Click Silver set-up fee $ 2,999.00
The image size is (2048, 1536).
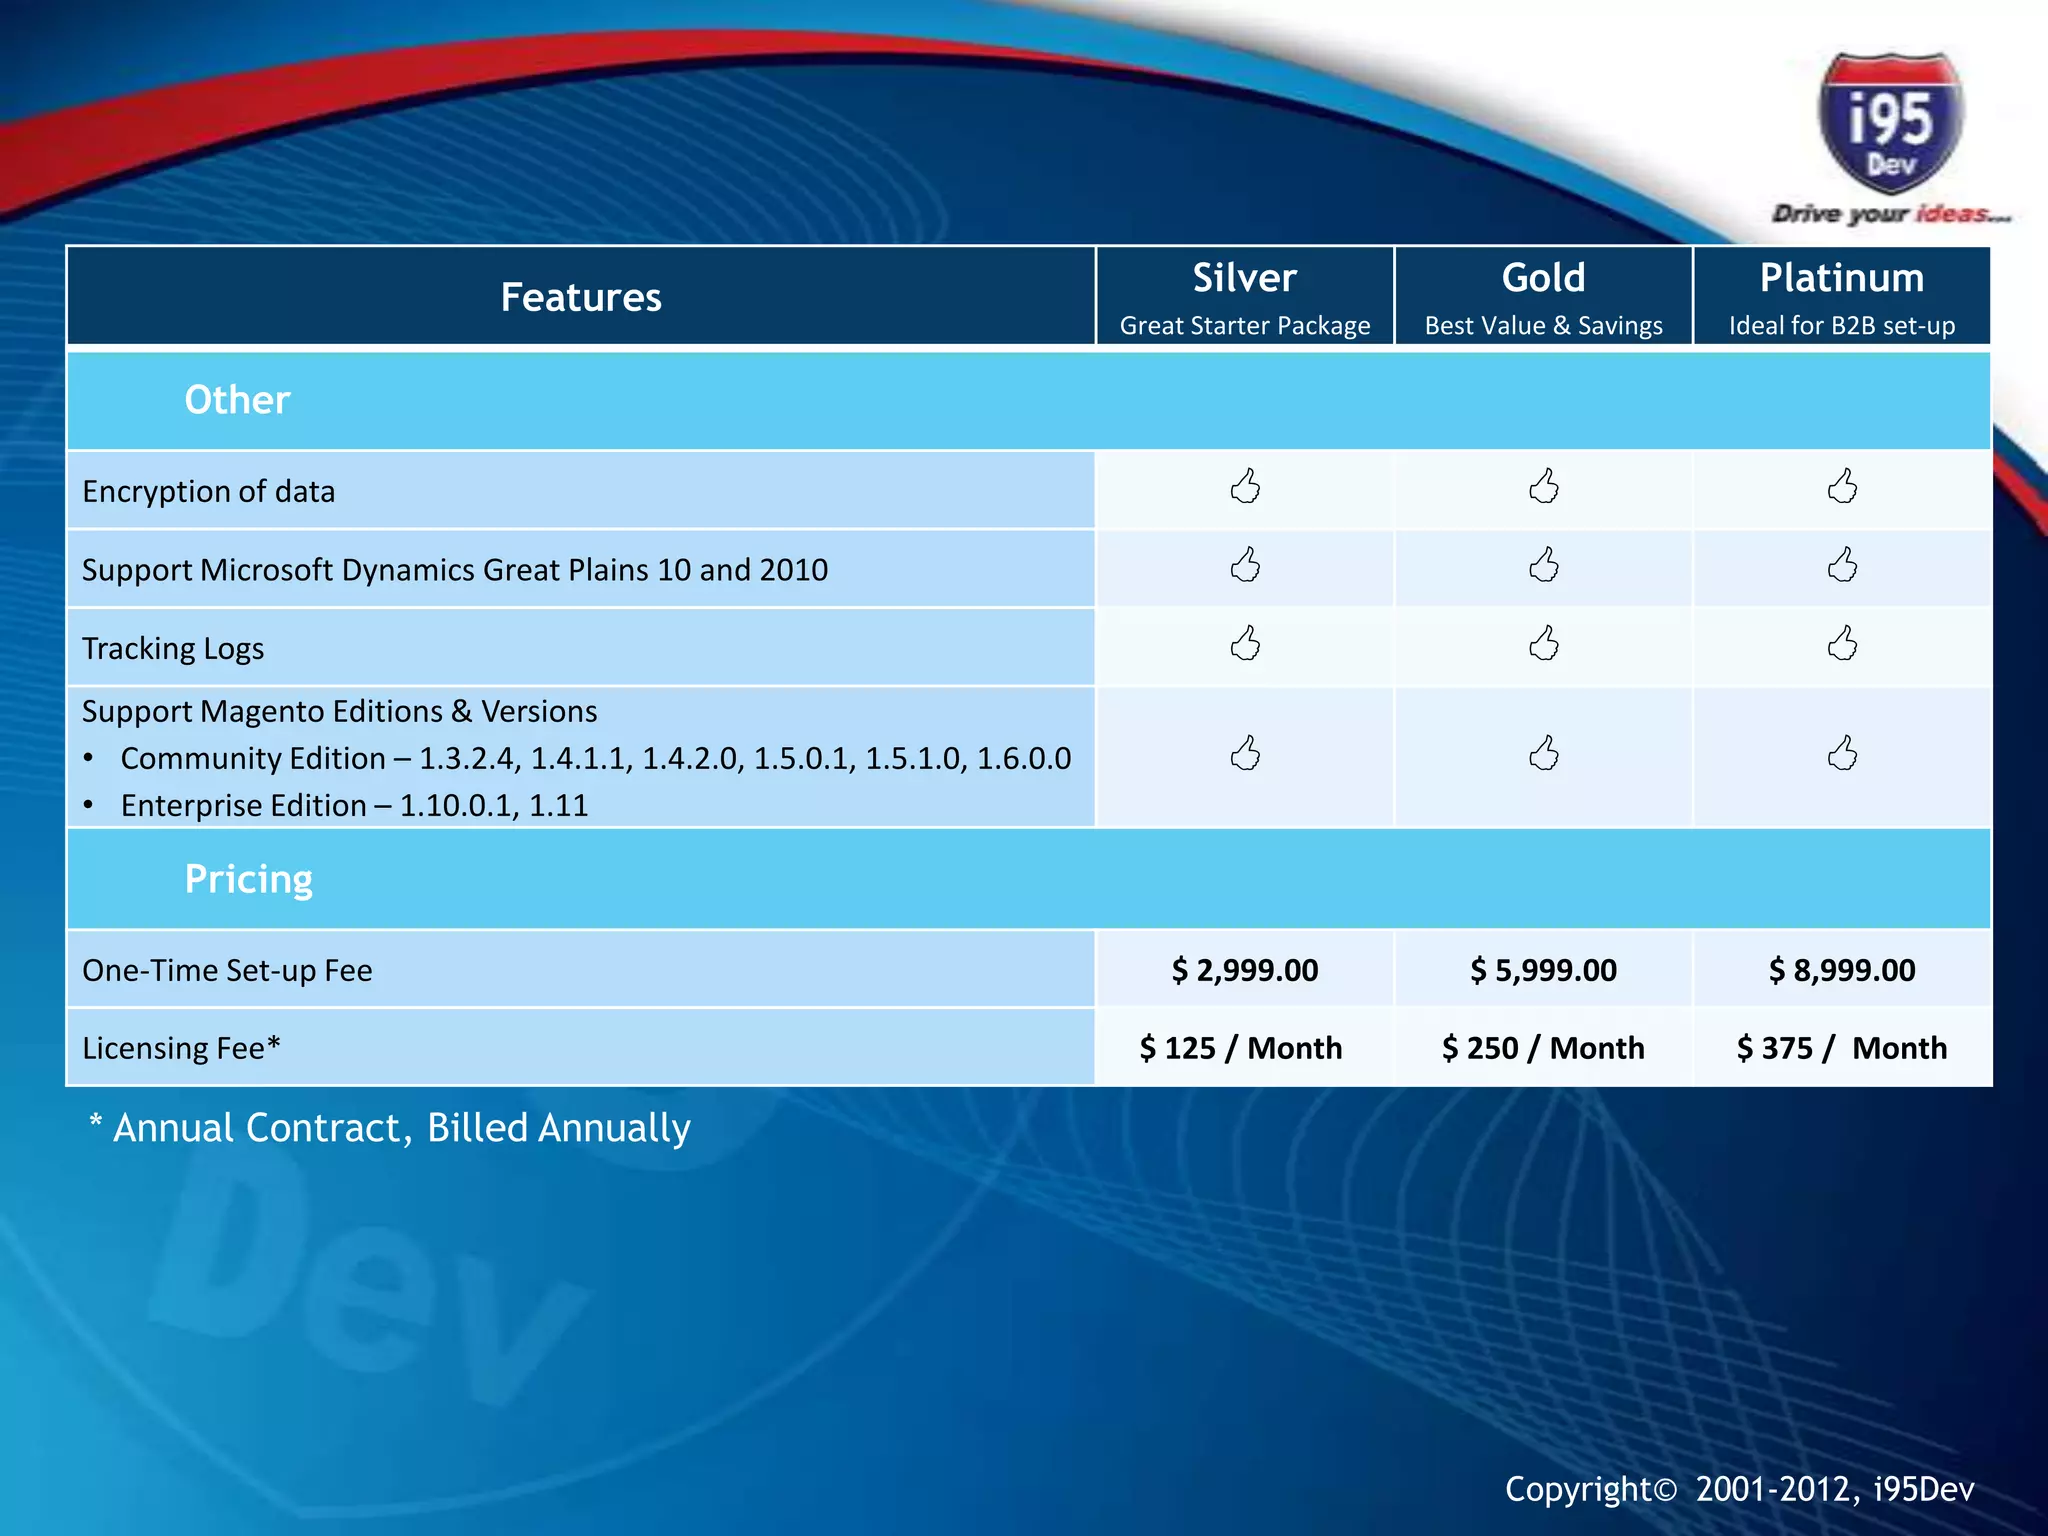tap(1245, 970)
